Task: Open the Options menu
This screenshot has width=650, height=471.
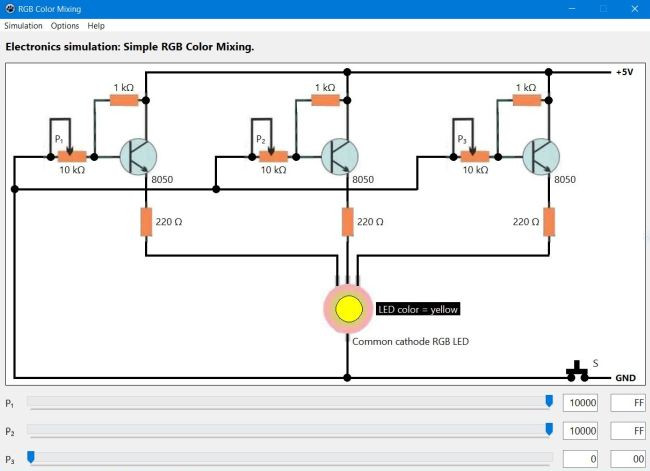Action: coord(65,26)
